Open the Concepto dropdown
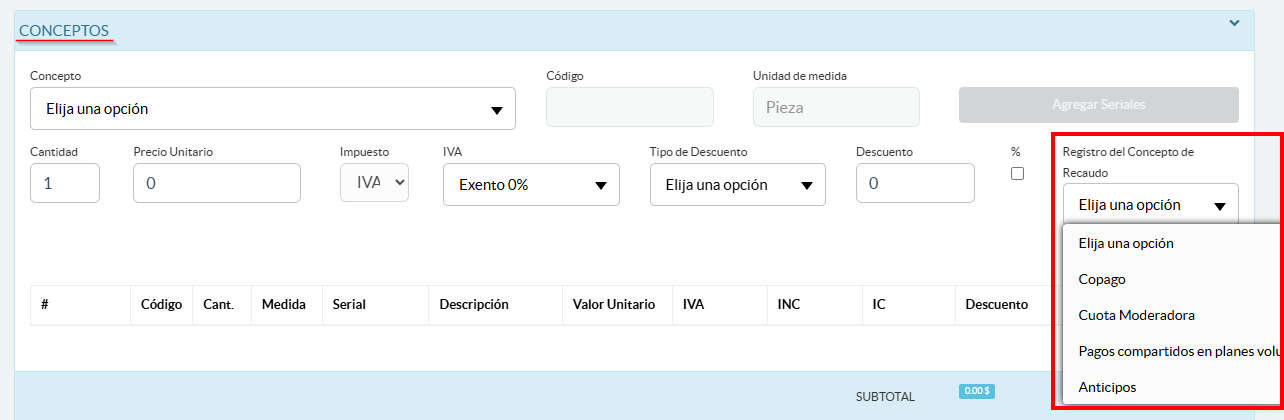This screenshot has width=1284, height=420. (x=272, y=109)
